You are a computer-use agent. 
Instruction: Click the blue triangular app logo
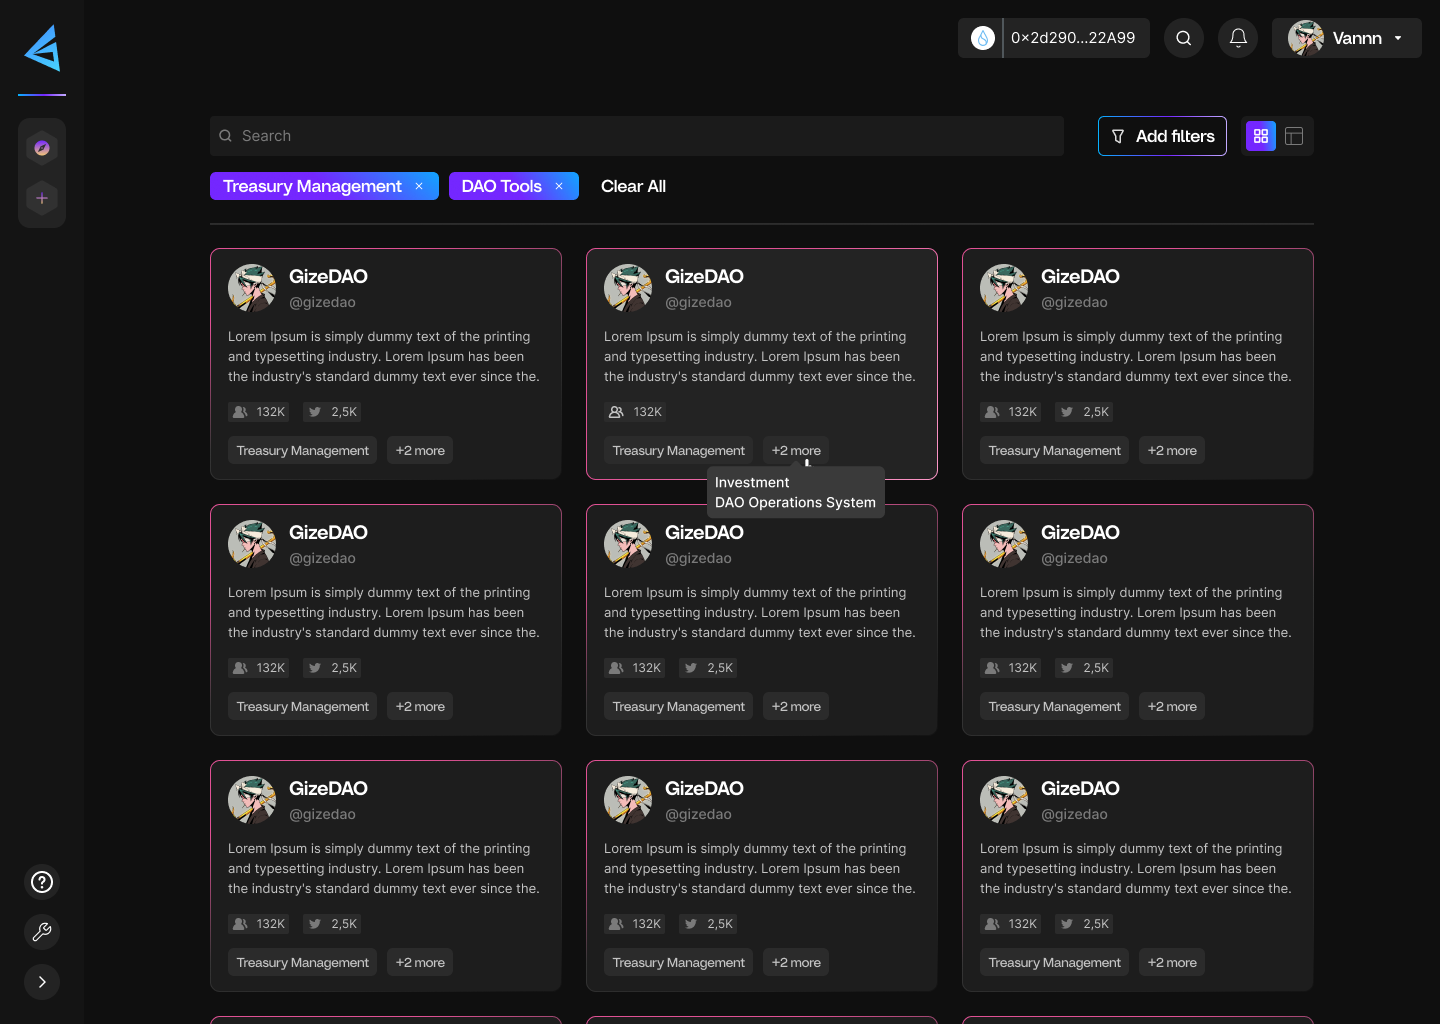42,48
